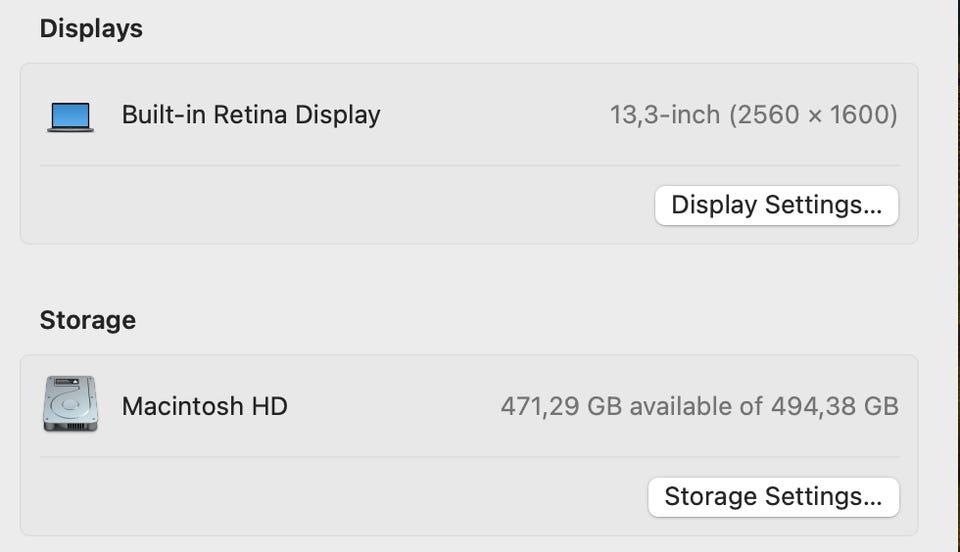Click the divider line in the Displays panel

[469, 166]
